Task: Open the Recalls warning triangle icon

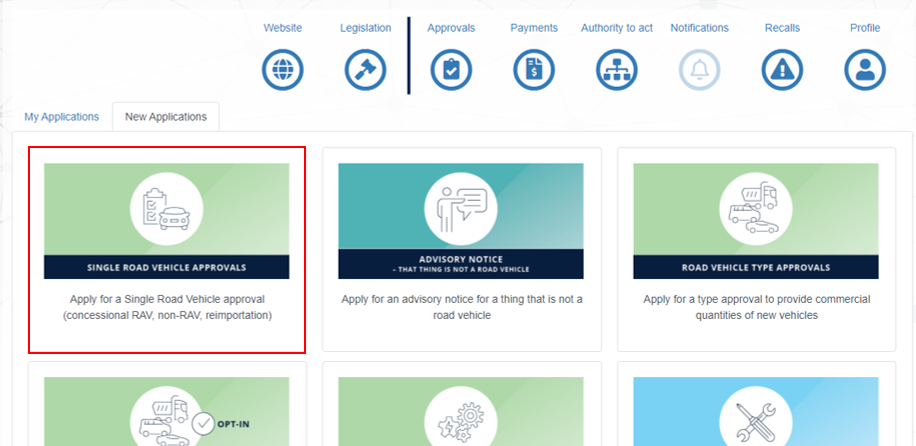Action: point(782,70)
